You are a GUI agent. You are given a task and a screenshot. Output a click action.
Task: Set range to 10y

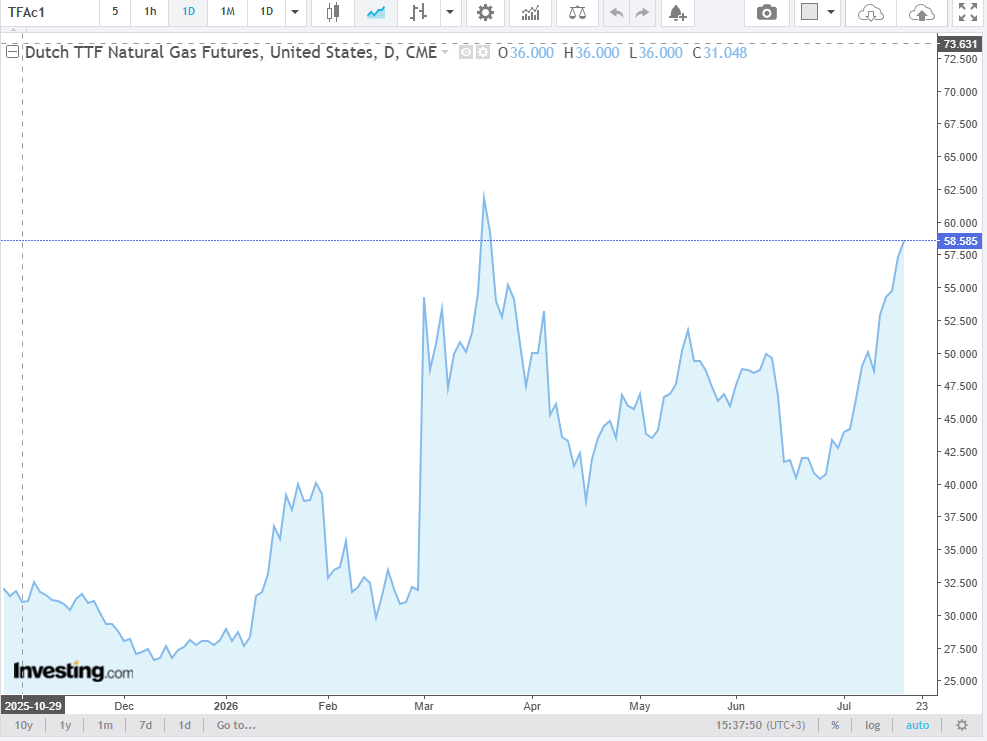[x=23, y=725]
